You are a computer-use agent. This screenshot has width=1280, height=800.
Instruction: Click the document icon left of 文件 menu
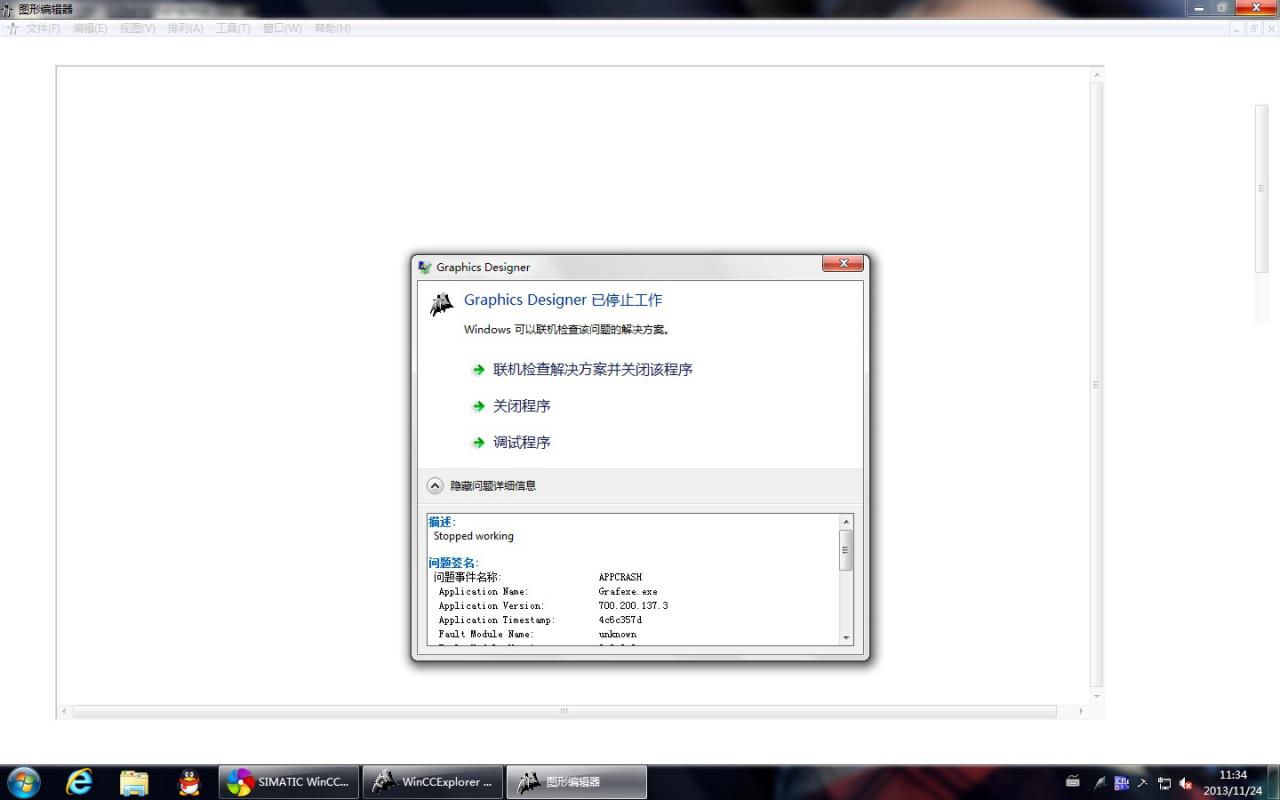[x=13, y=29]
